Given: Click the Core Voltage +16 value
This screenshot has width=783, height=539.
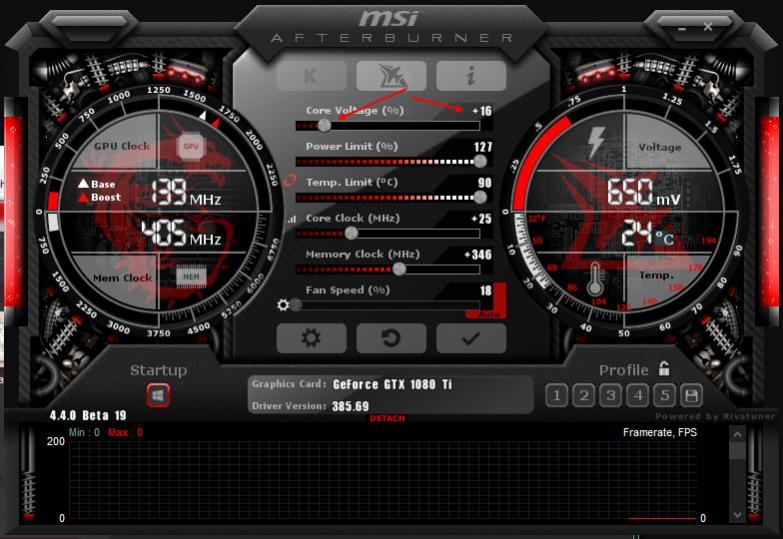Looking at the screenshot, I should click(x=482, y=111).
